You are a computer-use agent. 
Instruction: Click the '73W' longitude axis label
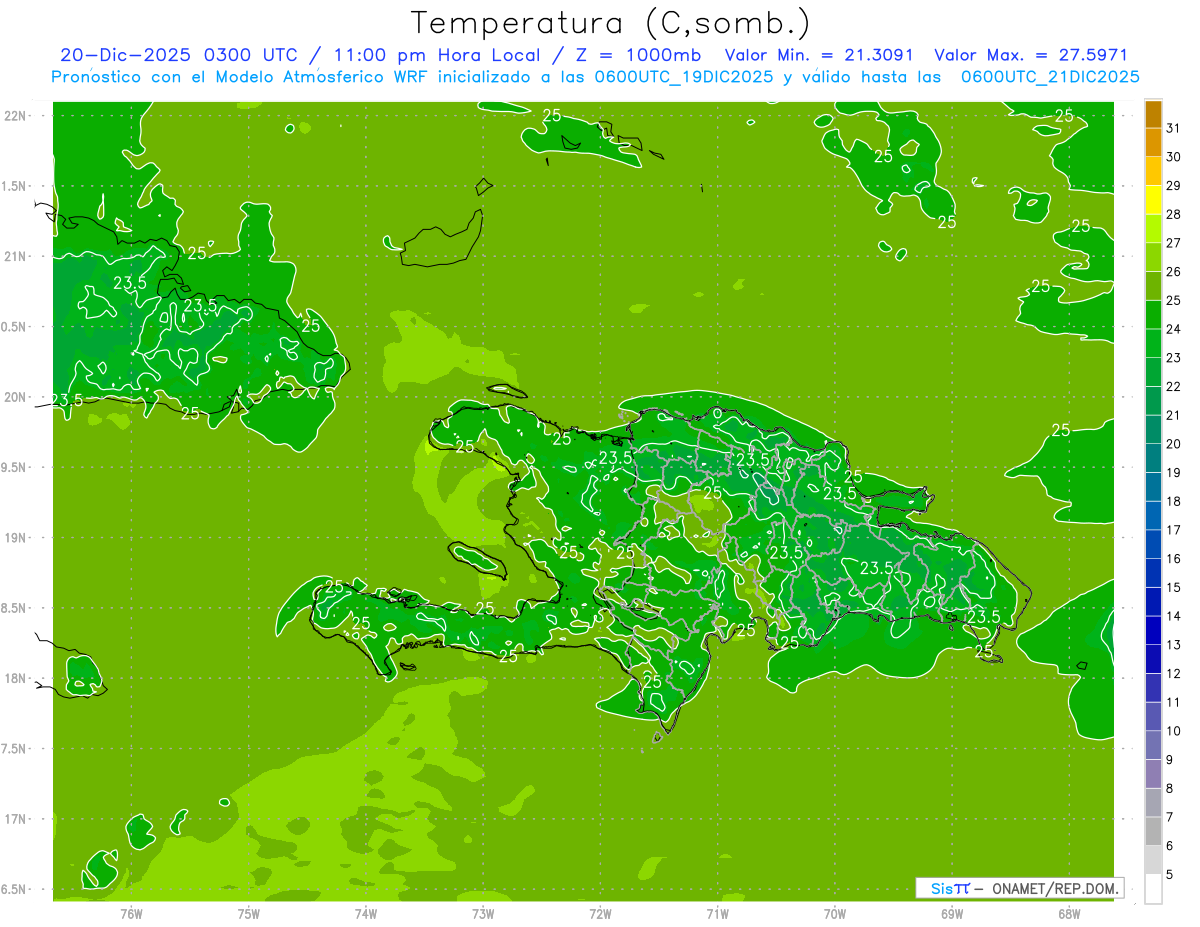point(483,914)
